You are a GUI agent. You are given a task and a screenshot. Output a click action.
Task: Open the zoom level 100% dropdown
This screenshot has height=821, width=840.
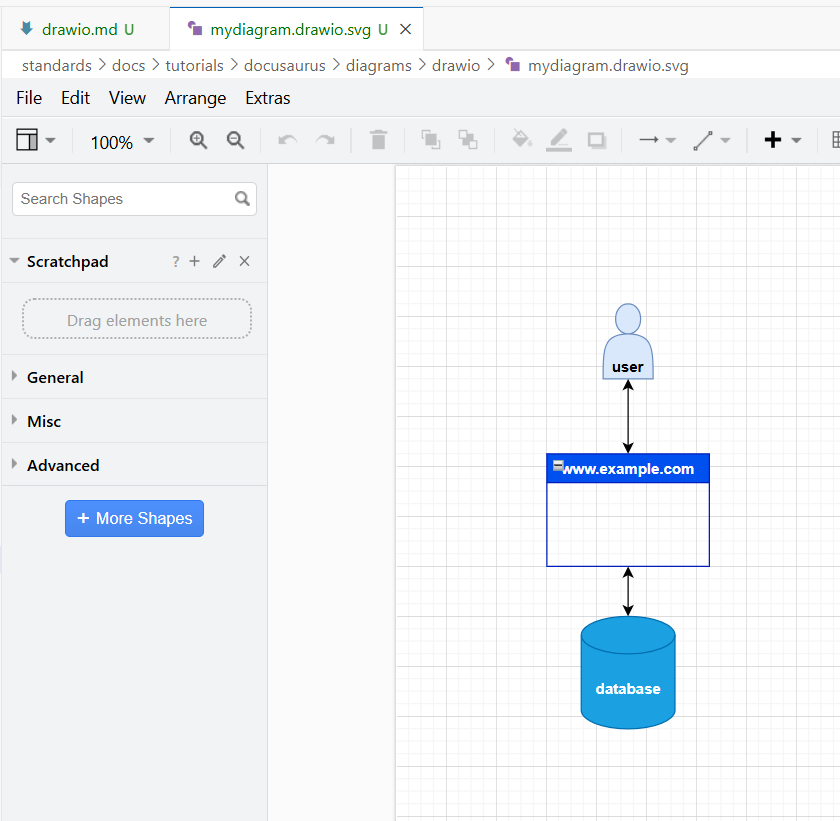click(x=122, y=142)
